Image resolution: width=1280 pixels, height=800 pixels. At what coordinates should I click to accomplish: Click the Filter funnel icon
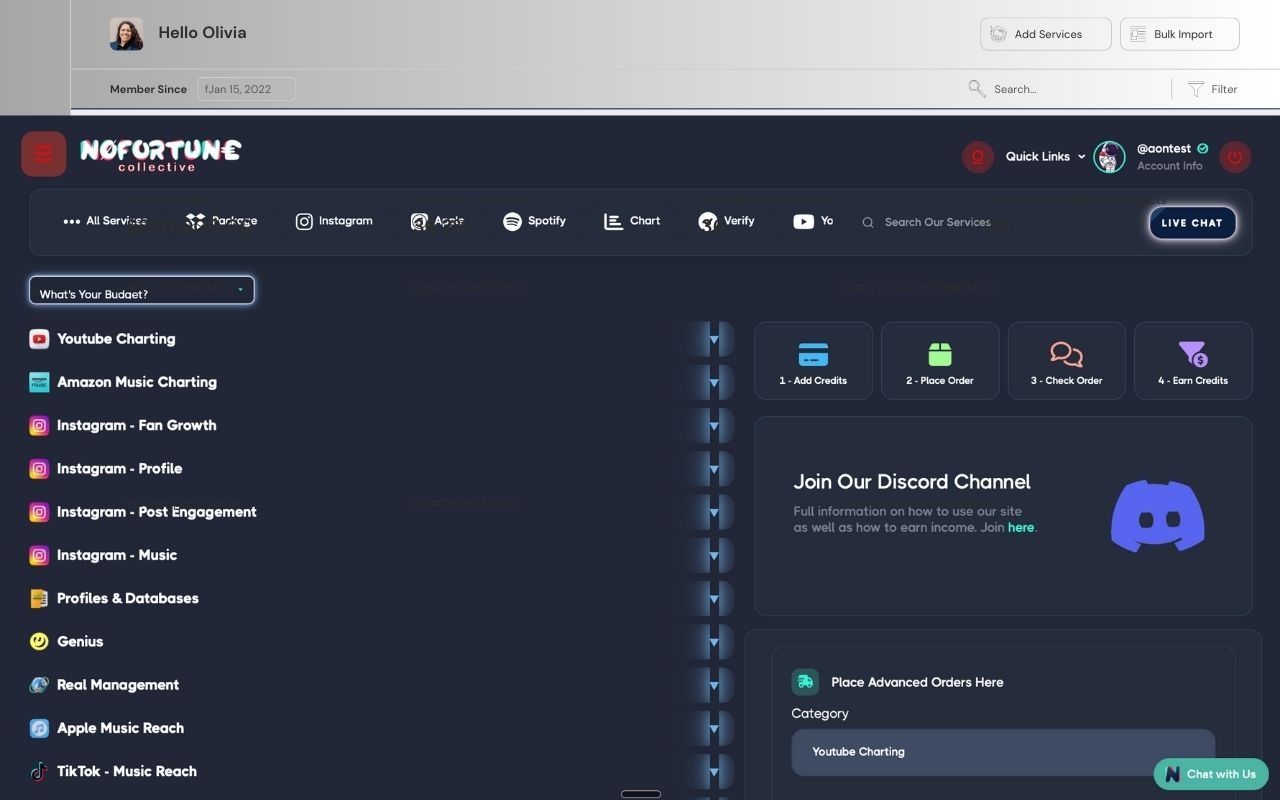pyautogui.click(x=1195, y=89)
